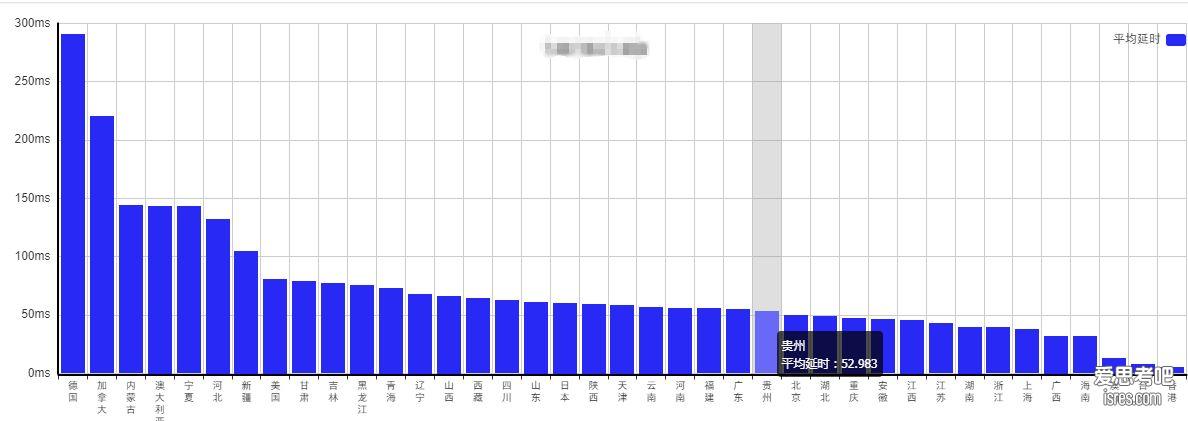Toggle the 平均延时 legend blue swatch
The width and height of the screenshot is (1188, 421).
(1176, 39)
